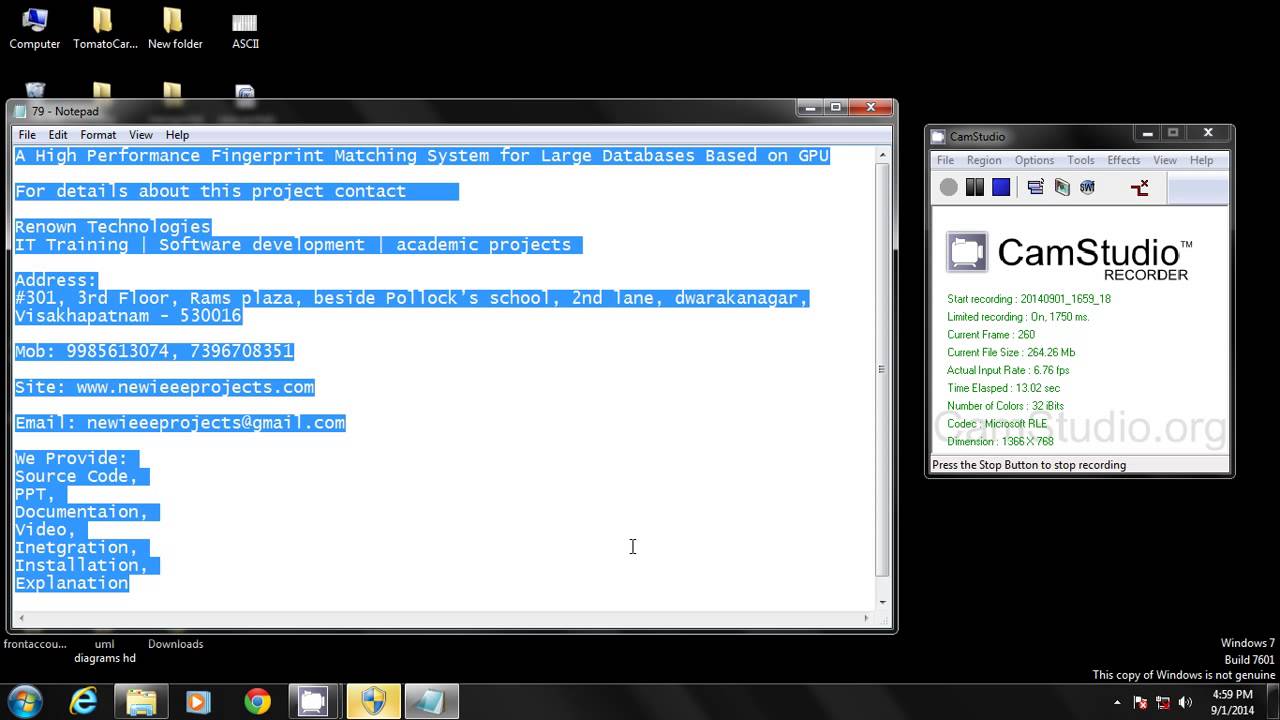Open the volume speaker tray icon
Image resolution: width=1280 pixels, height=720 pixels.
pos(1186,702)
